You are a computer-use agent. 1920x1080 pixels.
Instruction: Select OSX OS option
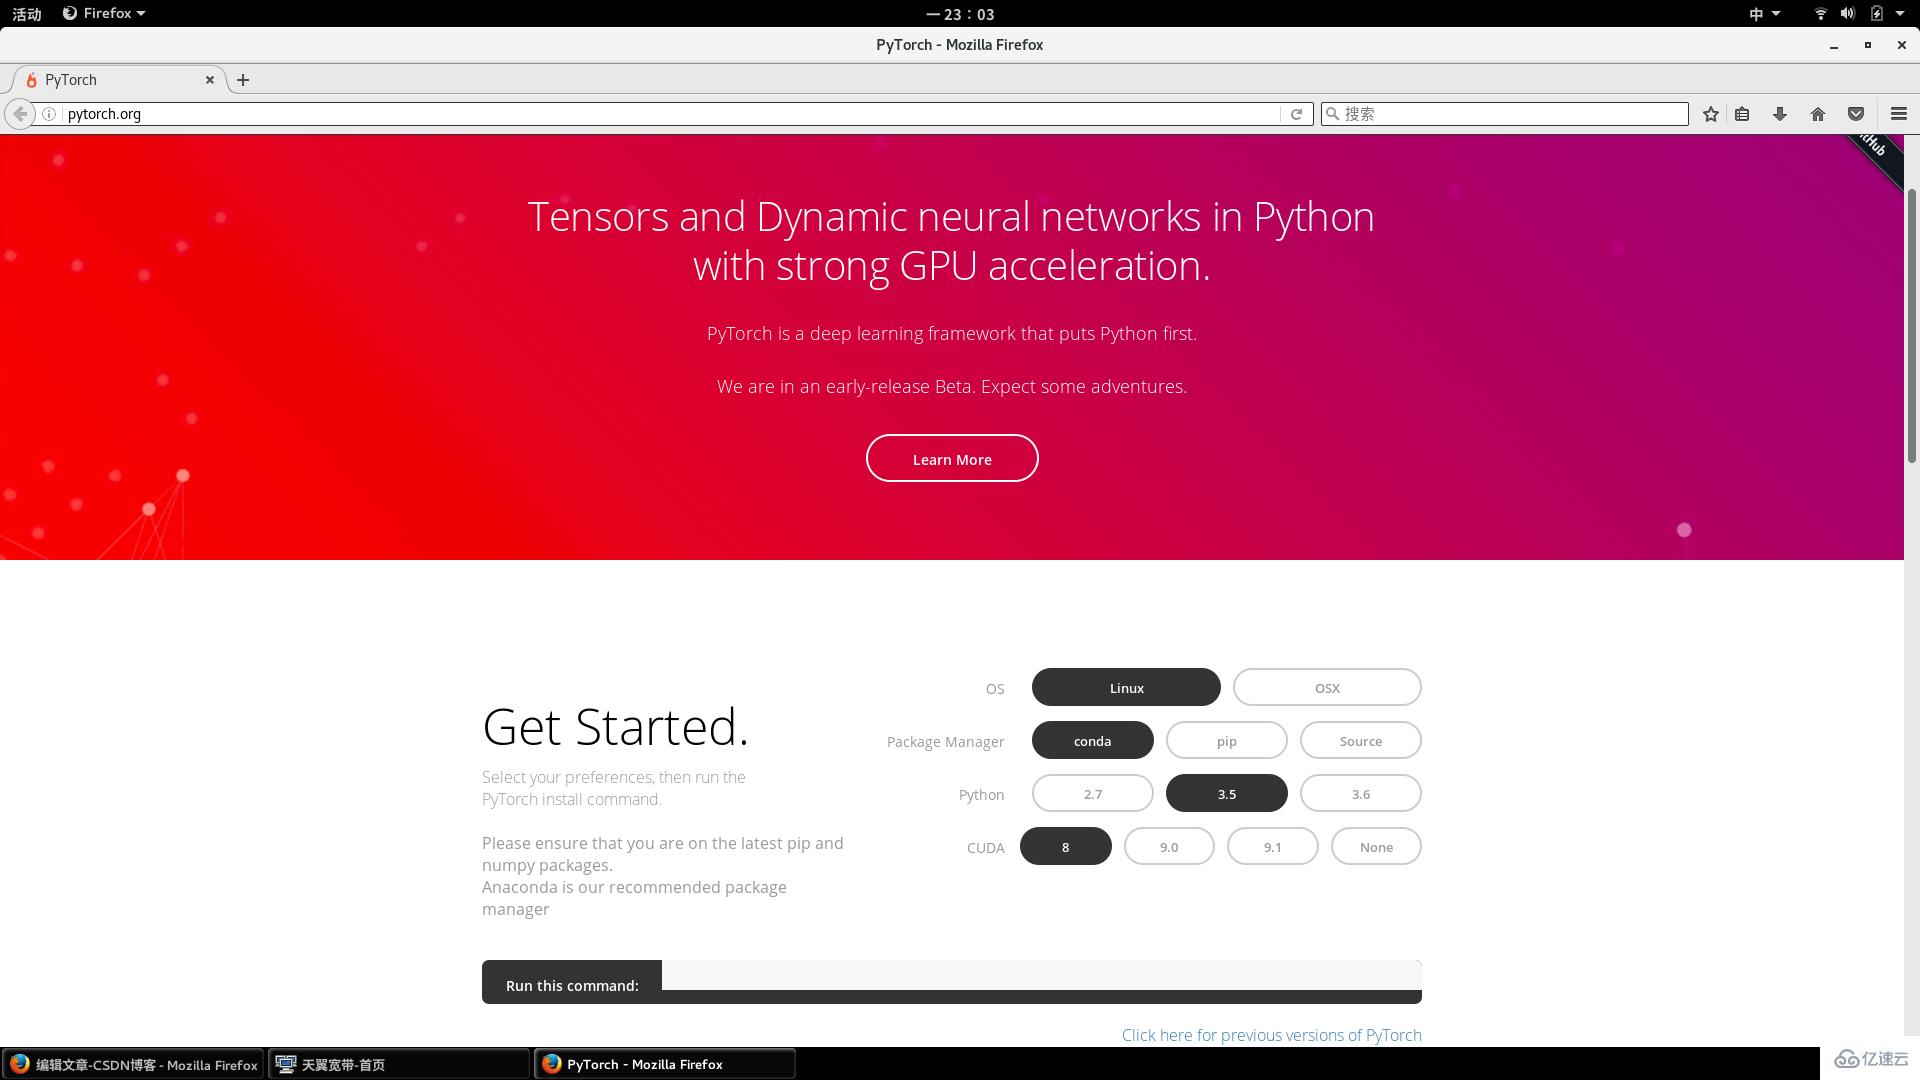pos(1327,687)
